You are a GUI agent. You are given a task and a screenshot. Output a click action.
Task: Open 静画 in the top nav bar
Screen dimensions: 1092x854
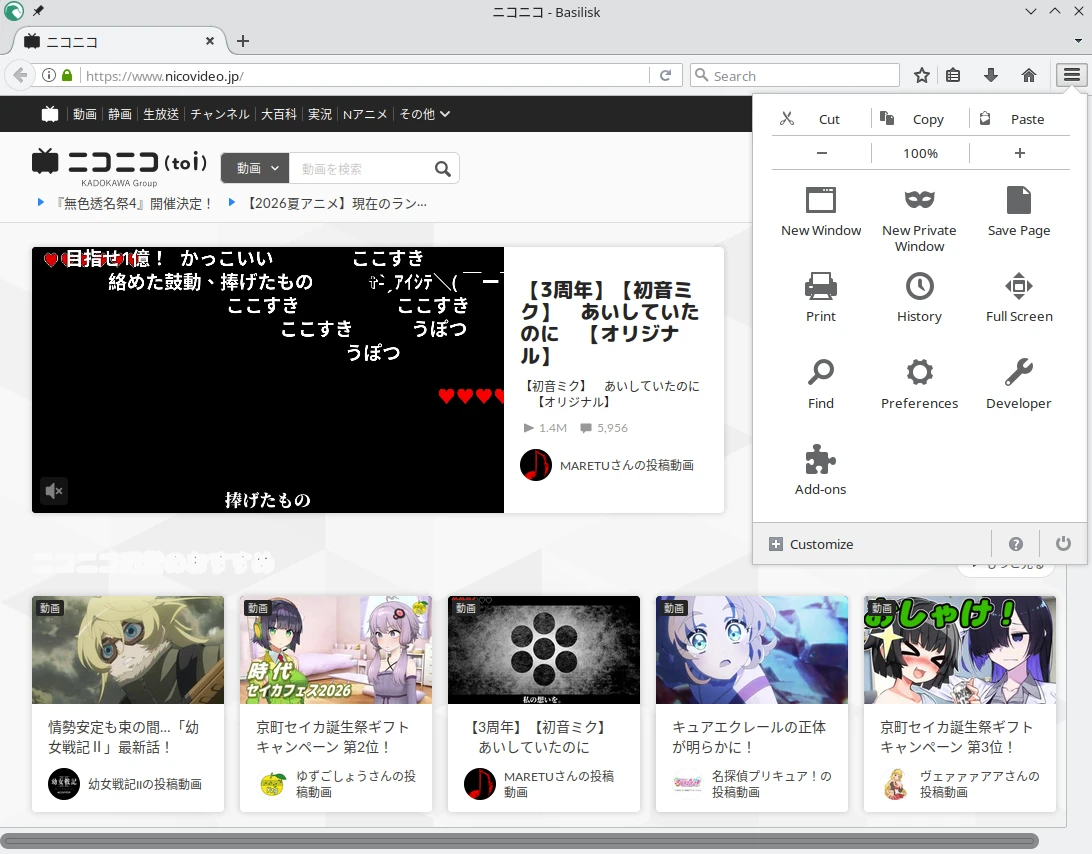pyautogui.click(x=120, y=114)
